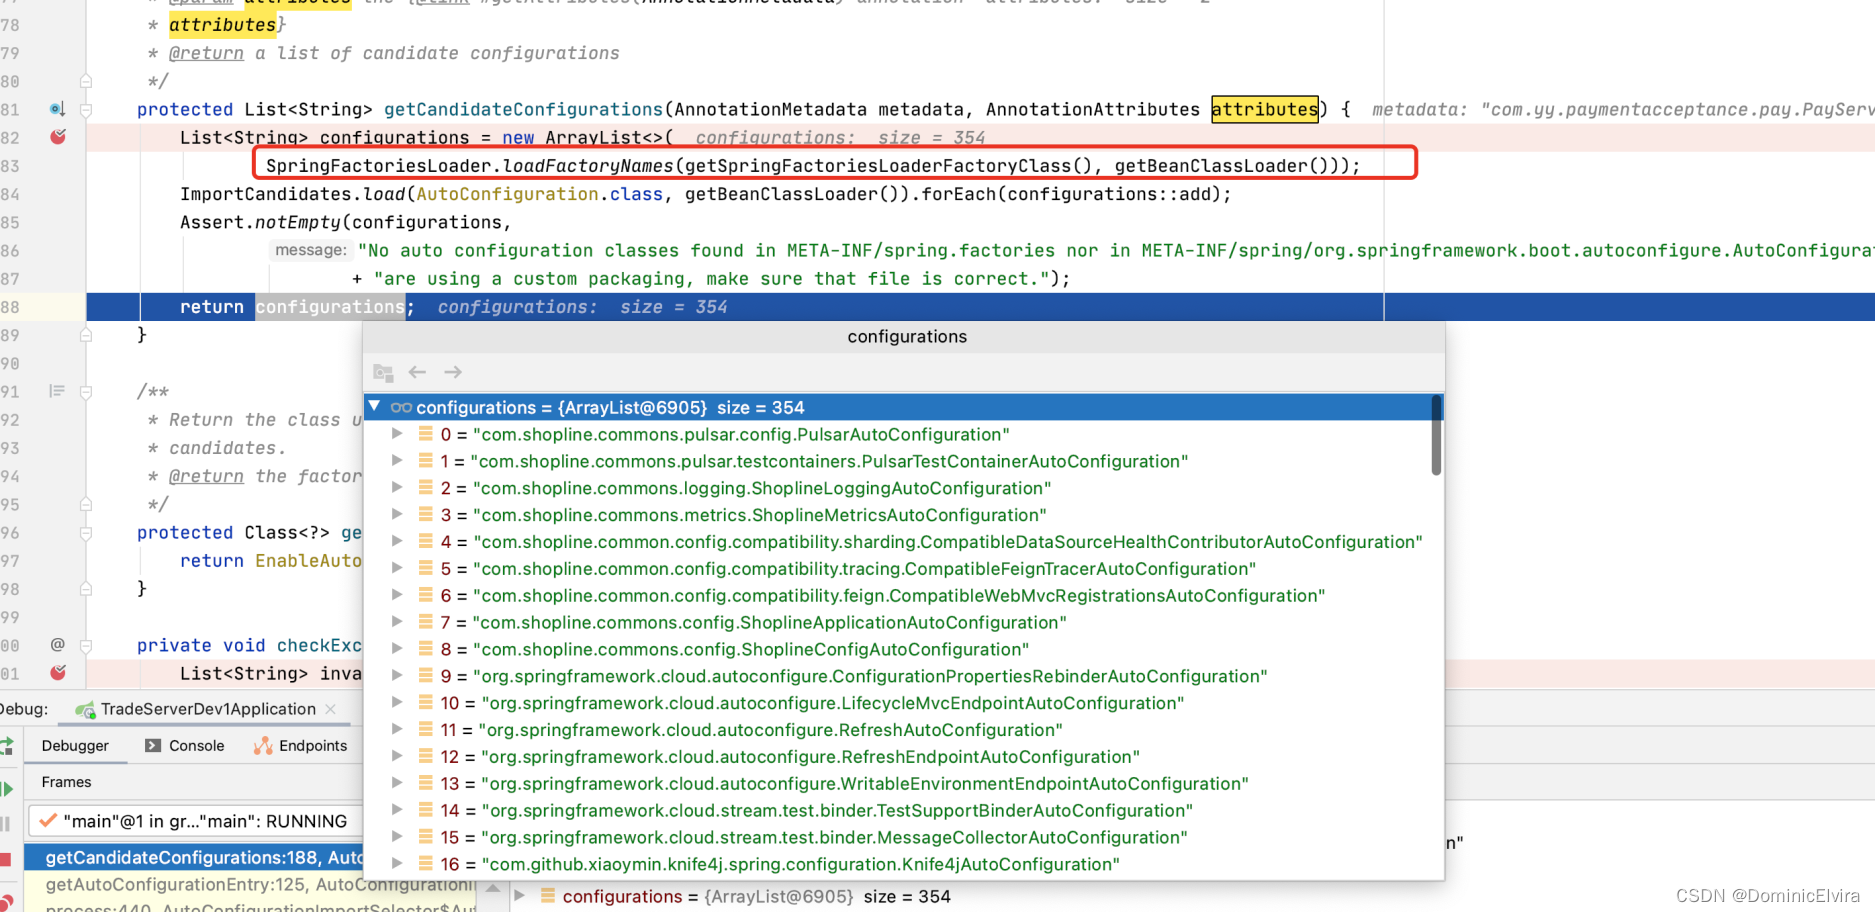The height and width of the screenshot is (912, 1875).
Task: Click the 'message:' parameter hint on line 86
Action: [x=311, y=250]
